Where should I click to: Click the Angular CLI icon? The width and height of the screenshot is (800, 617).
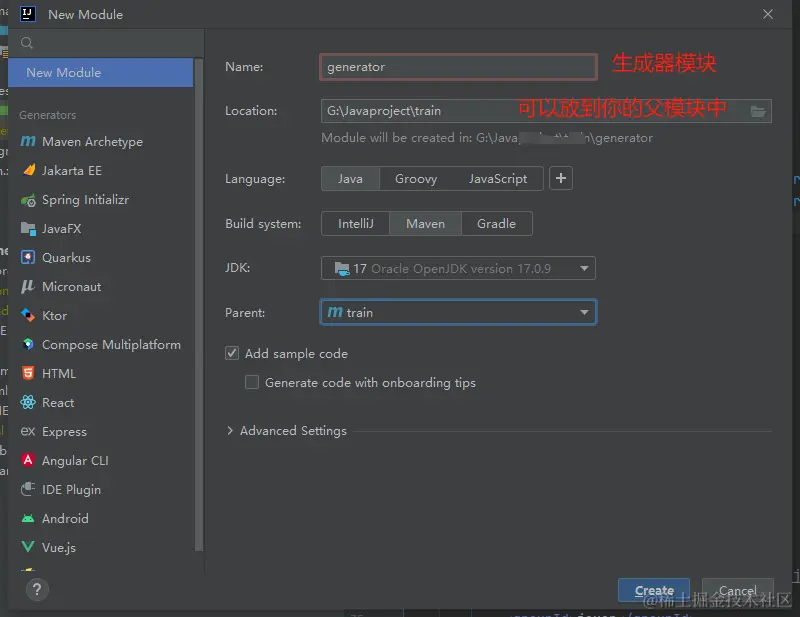click(28, 460)
